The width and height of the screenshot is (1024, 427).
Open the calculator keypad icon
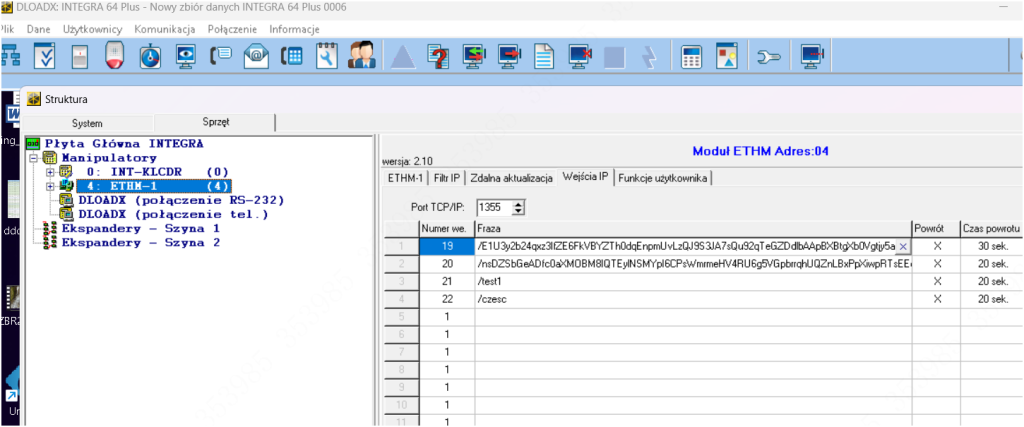coord(691,56)
